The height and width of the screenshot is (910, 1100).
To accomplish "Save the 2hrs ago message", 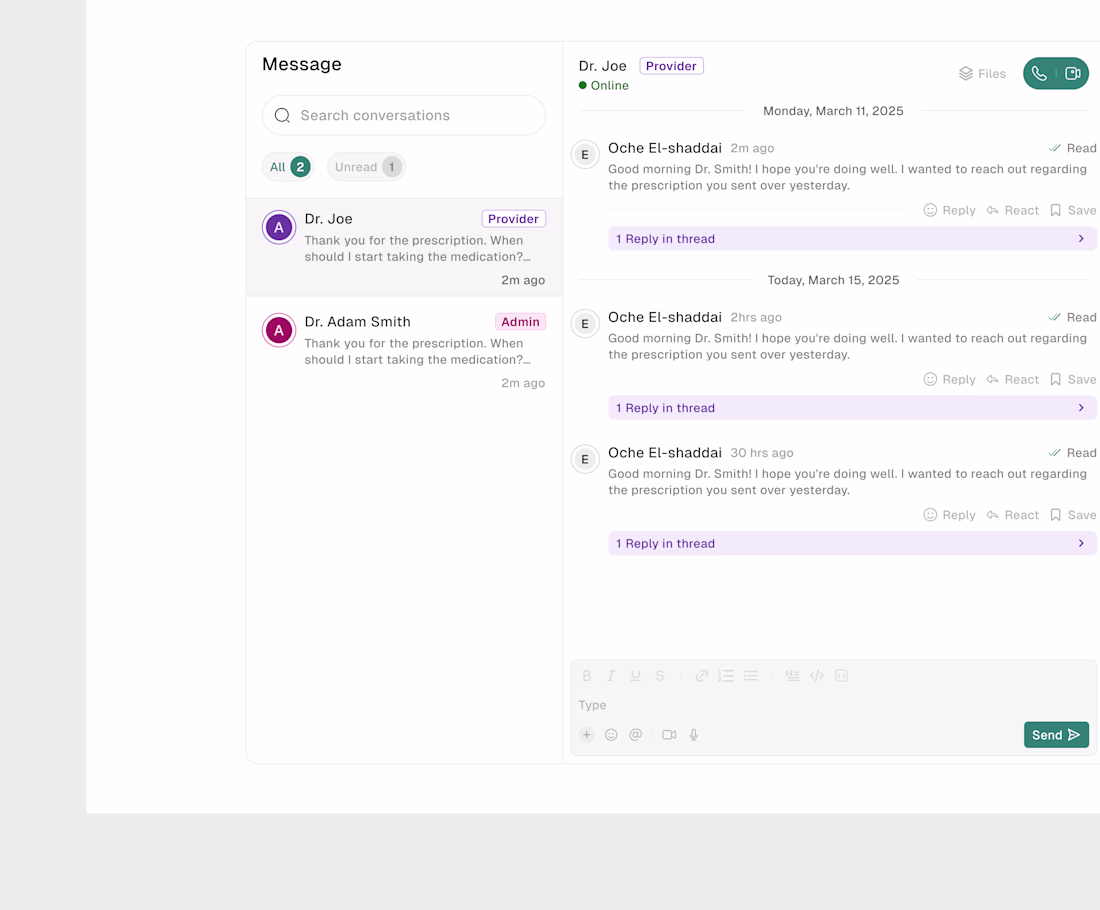I will pos(1073,380).
